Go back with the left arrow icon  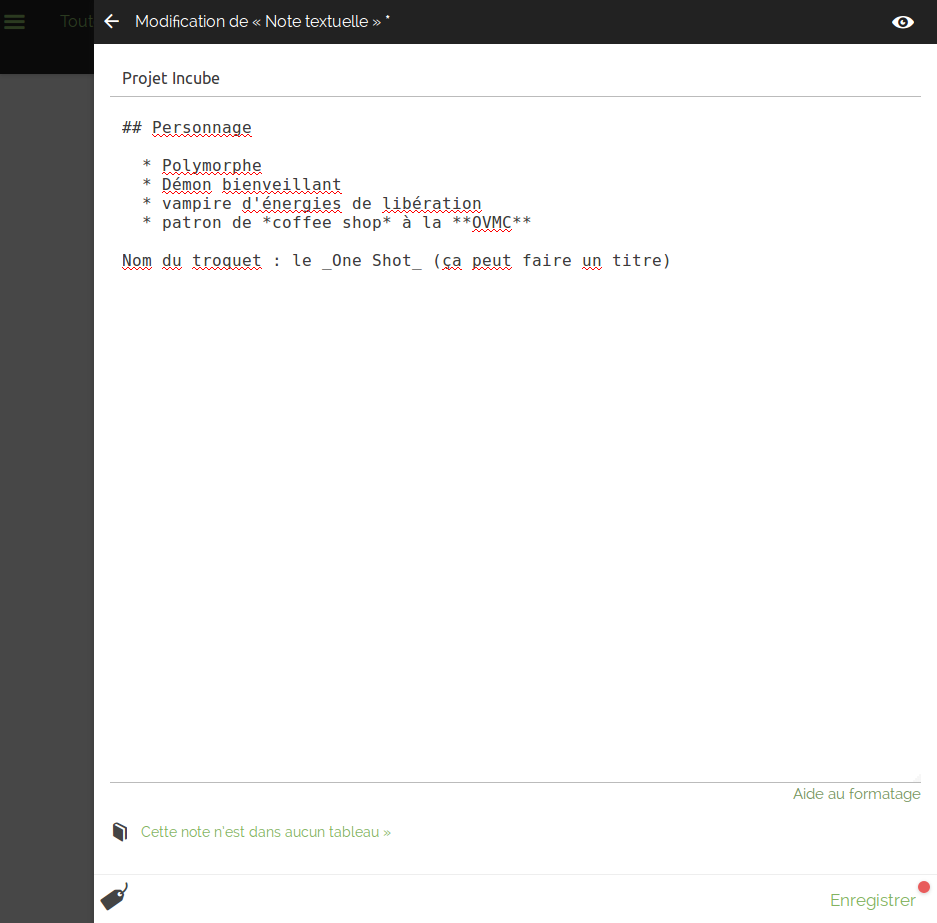coord(112,22)
